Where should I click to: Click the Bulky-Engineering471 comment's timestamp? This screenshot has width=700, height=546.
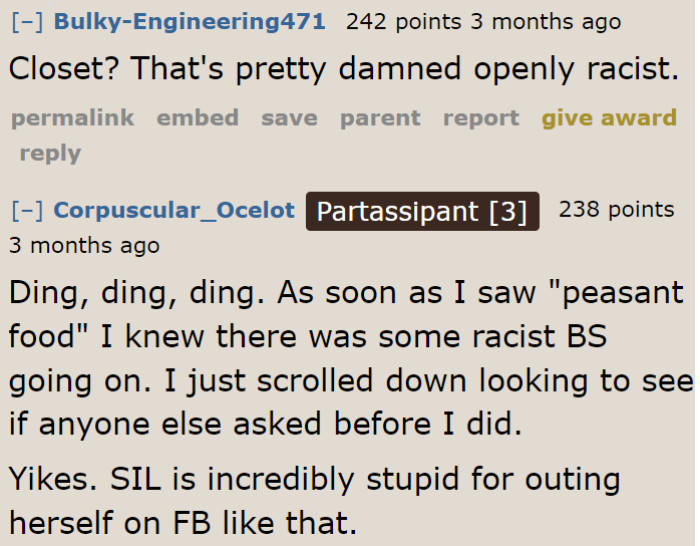tap(545, 22)
